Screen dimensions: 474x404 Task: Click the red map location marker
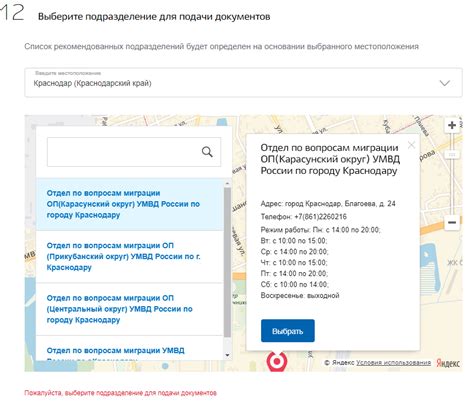[276, 361]
